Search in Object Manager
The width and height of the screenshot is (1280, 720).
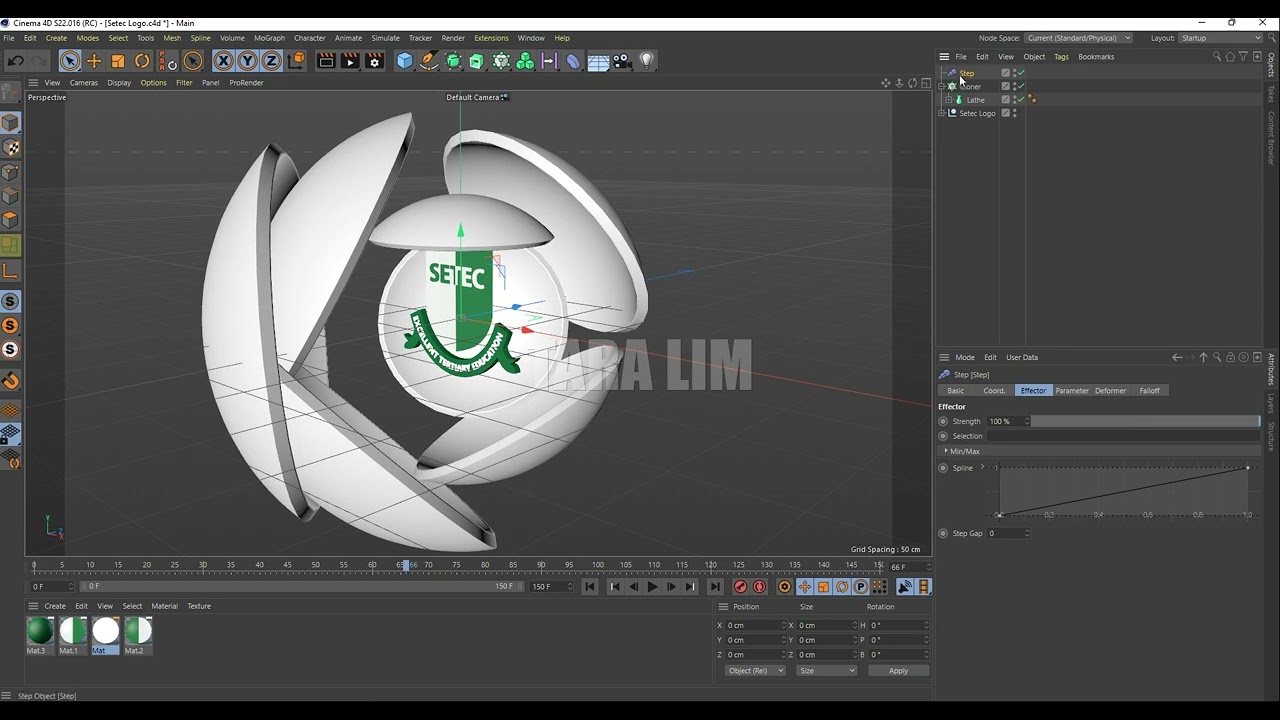(1217, 57)
